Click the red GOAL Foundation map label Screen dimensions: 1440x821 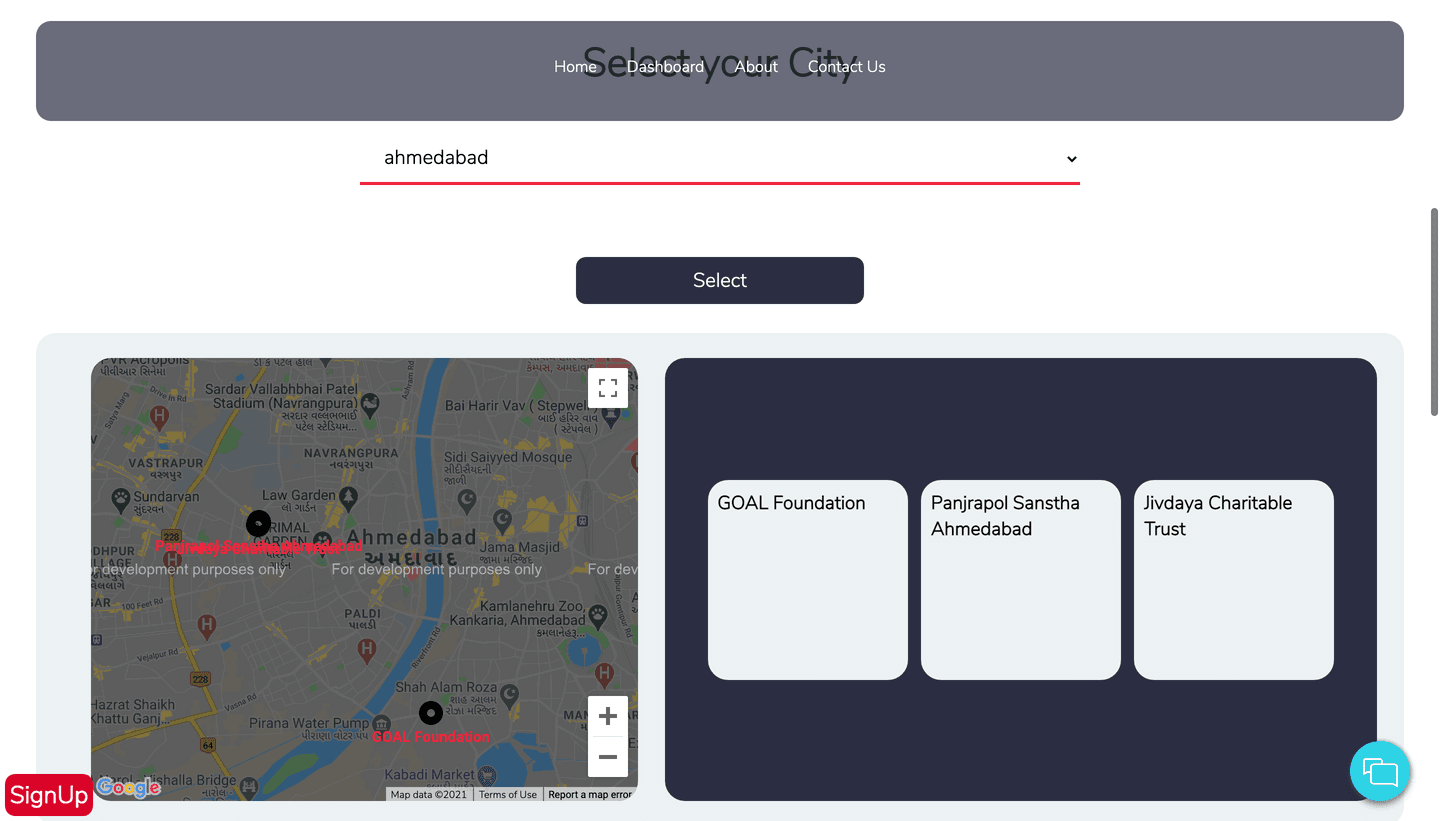click(431, 737)
